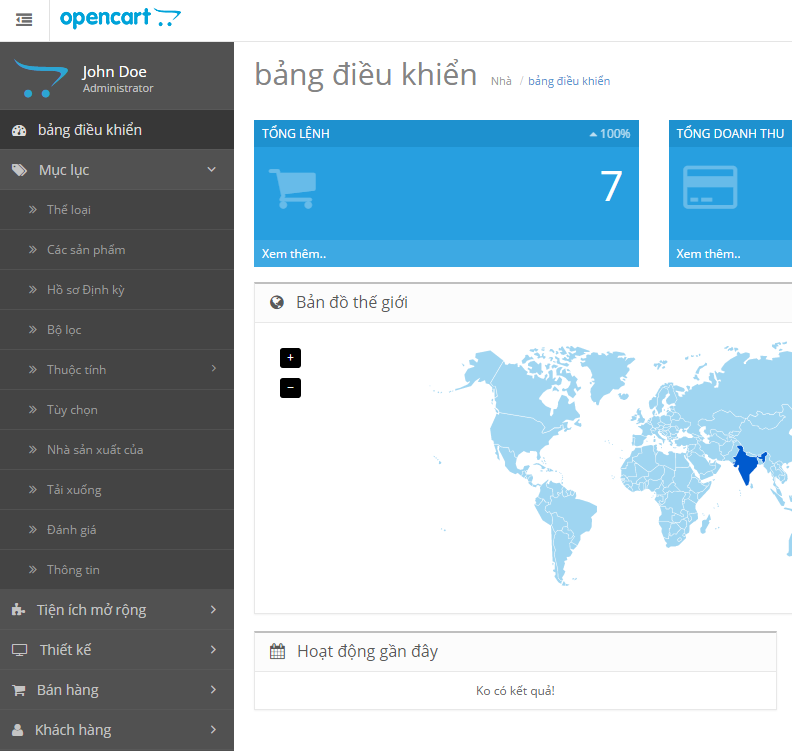Click Xem thêm link in Tổng doanh thu tile

click(x=708, y=254)
